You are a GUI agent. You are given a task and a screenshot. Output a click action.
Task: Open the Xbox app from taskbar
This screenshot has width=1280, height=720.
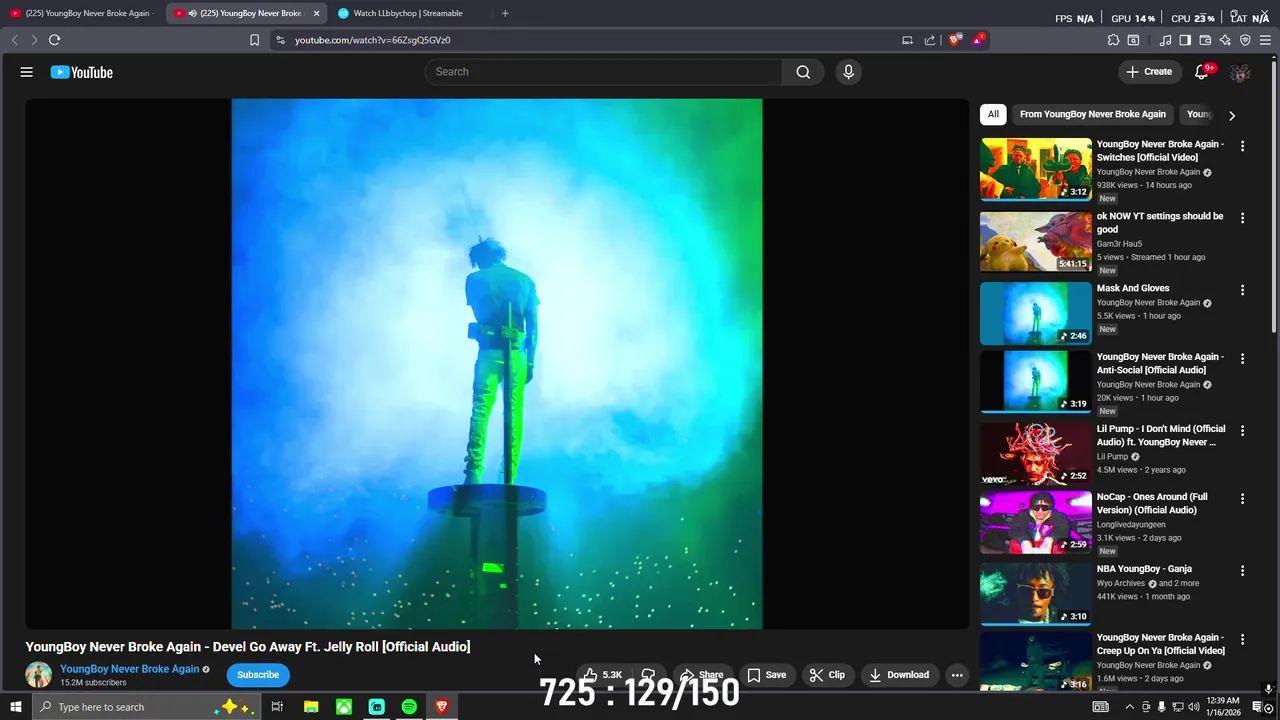pyautogui.click(x=343, y=707)
